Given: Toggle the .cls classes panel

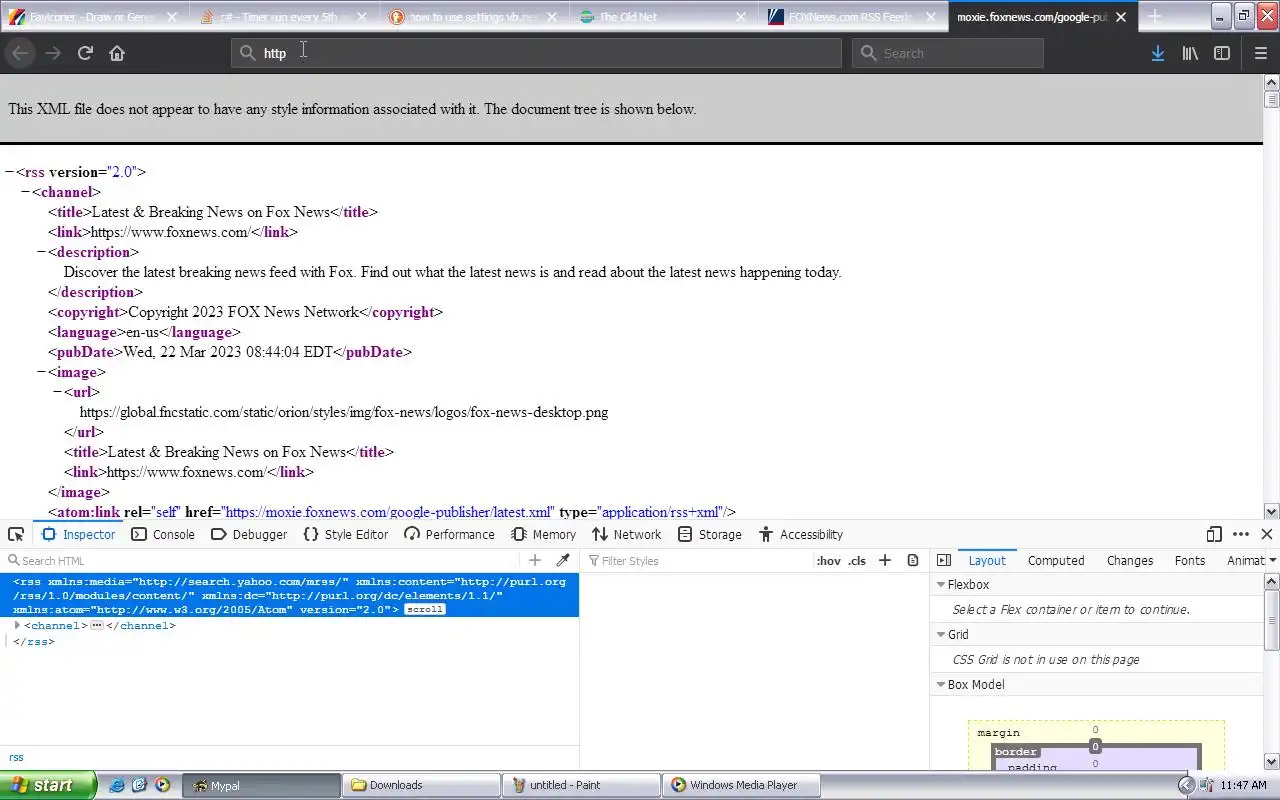Looking at the screenshot, I should coord(857,561).
